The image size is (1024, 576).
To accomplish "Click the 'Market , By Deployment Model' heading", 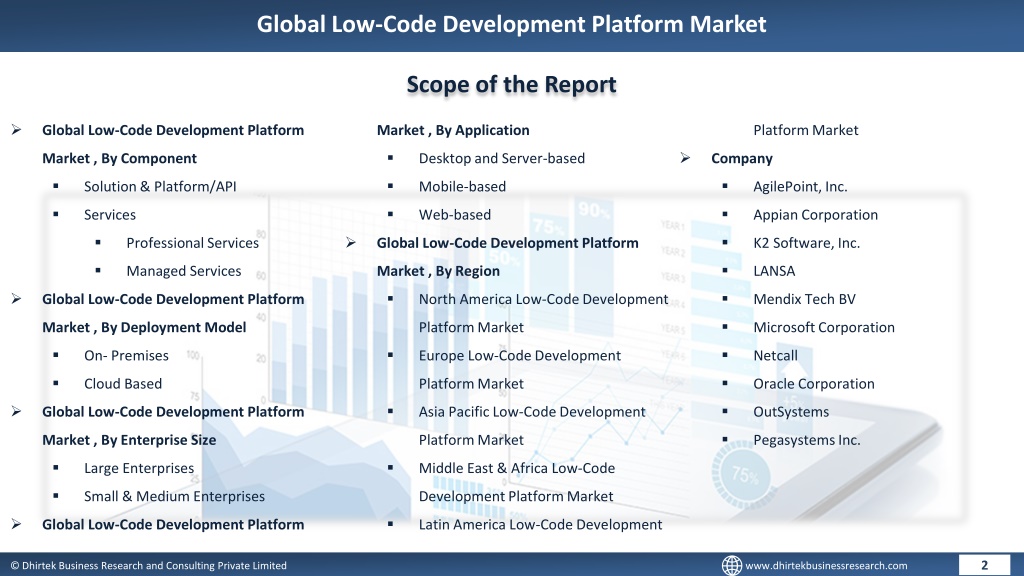I will pyautogui.click(x=144, y=327).
